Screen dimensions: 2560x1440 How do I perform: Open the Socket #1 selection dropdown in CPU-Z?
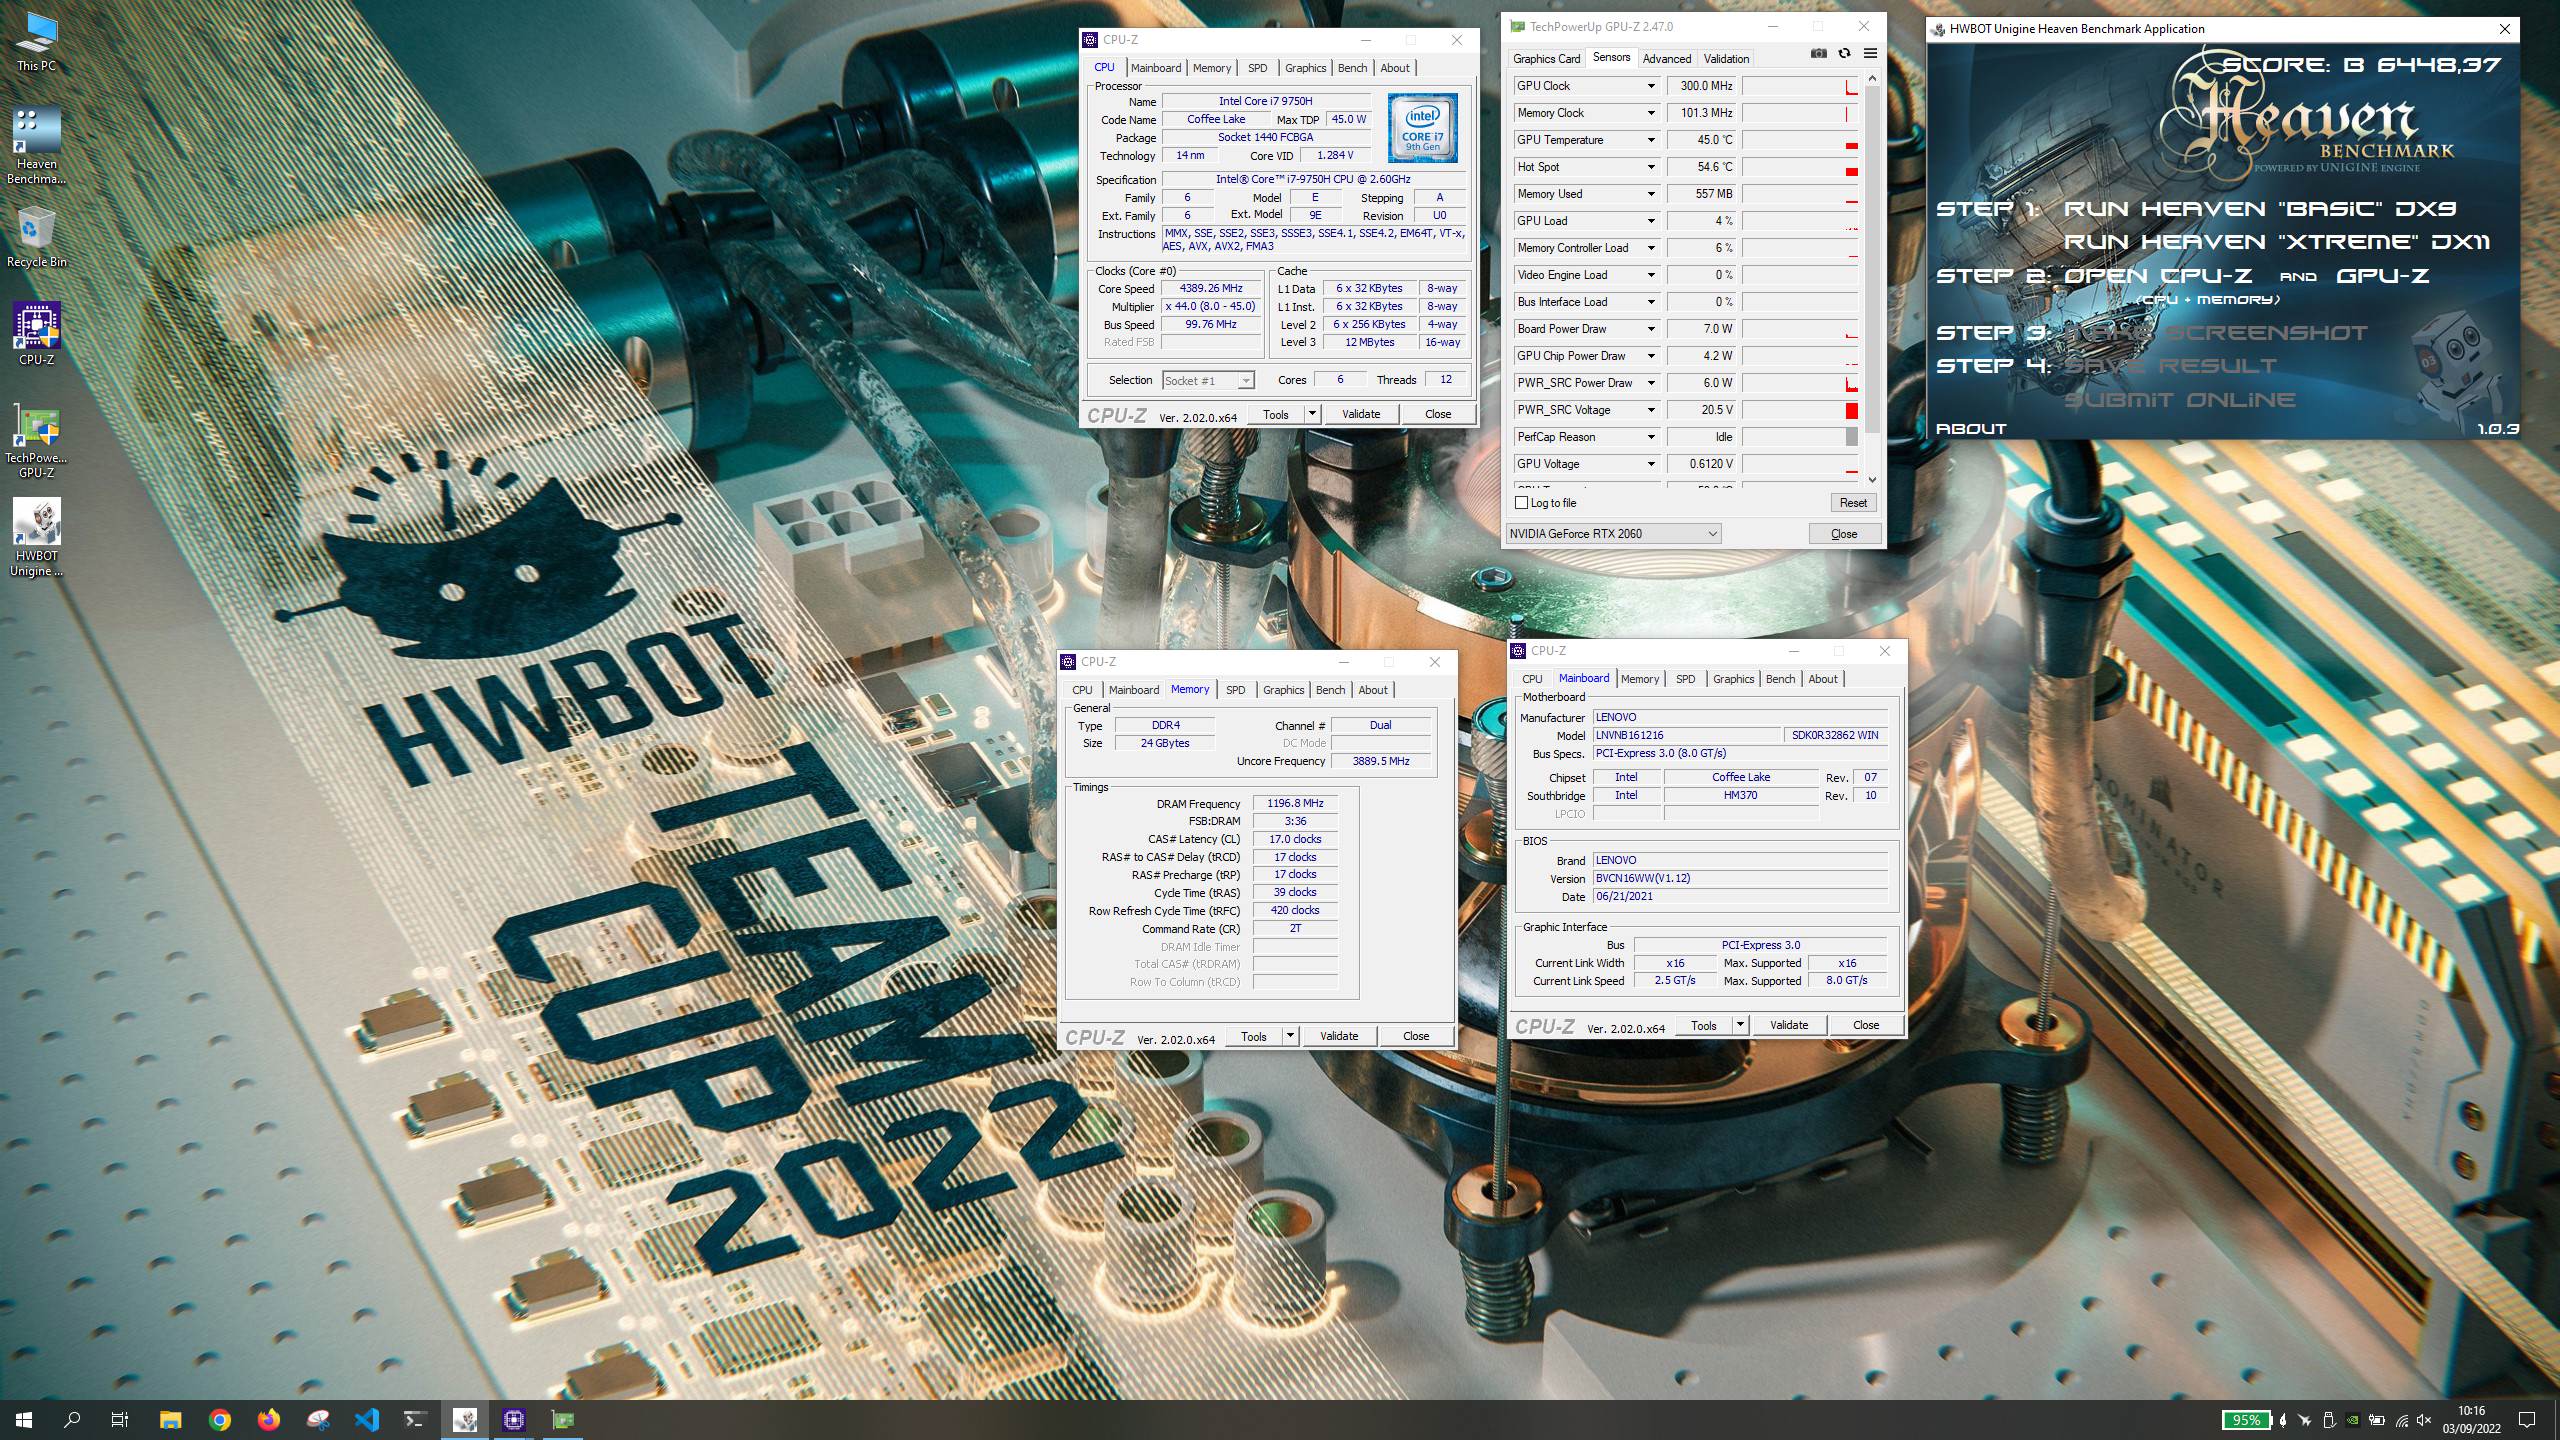1208,380
